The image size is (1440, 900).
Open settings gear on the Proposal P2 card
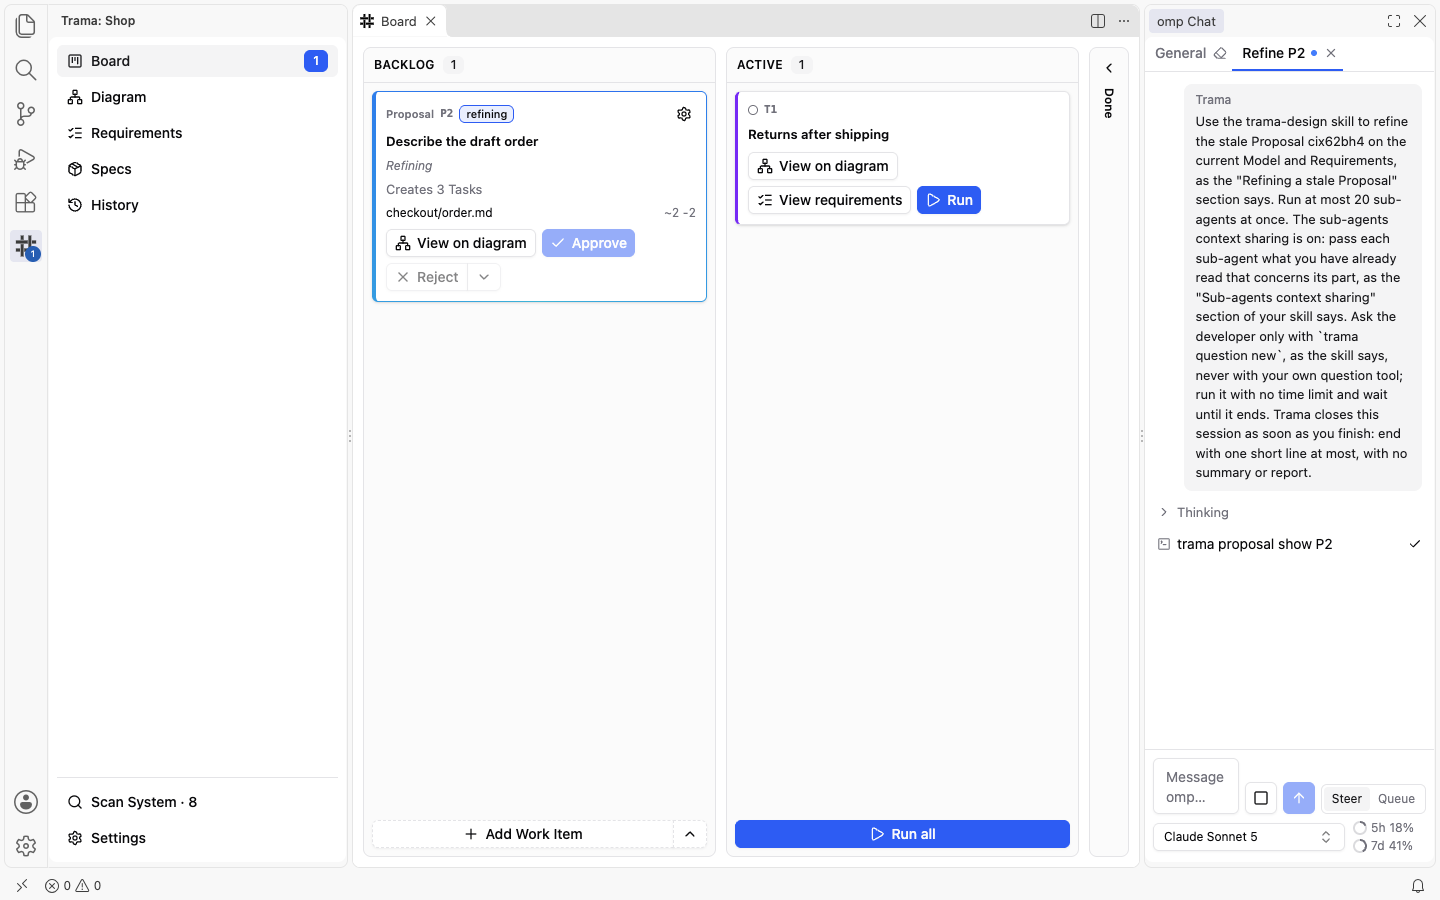(684, 114)
